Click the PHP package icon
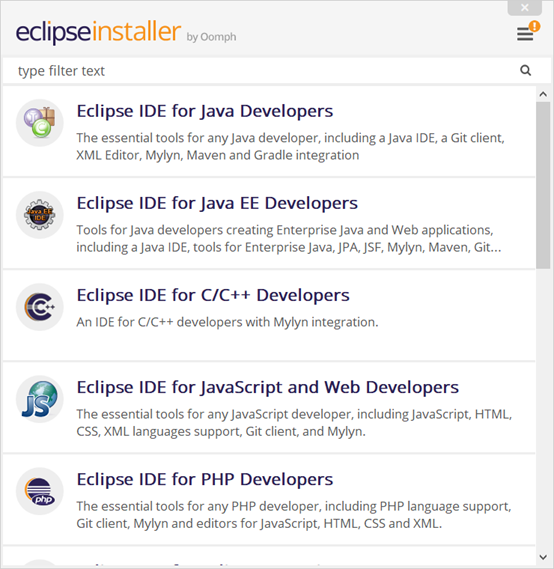The image size is (554, 569). 40,491
